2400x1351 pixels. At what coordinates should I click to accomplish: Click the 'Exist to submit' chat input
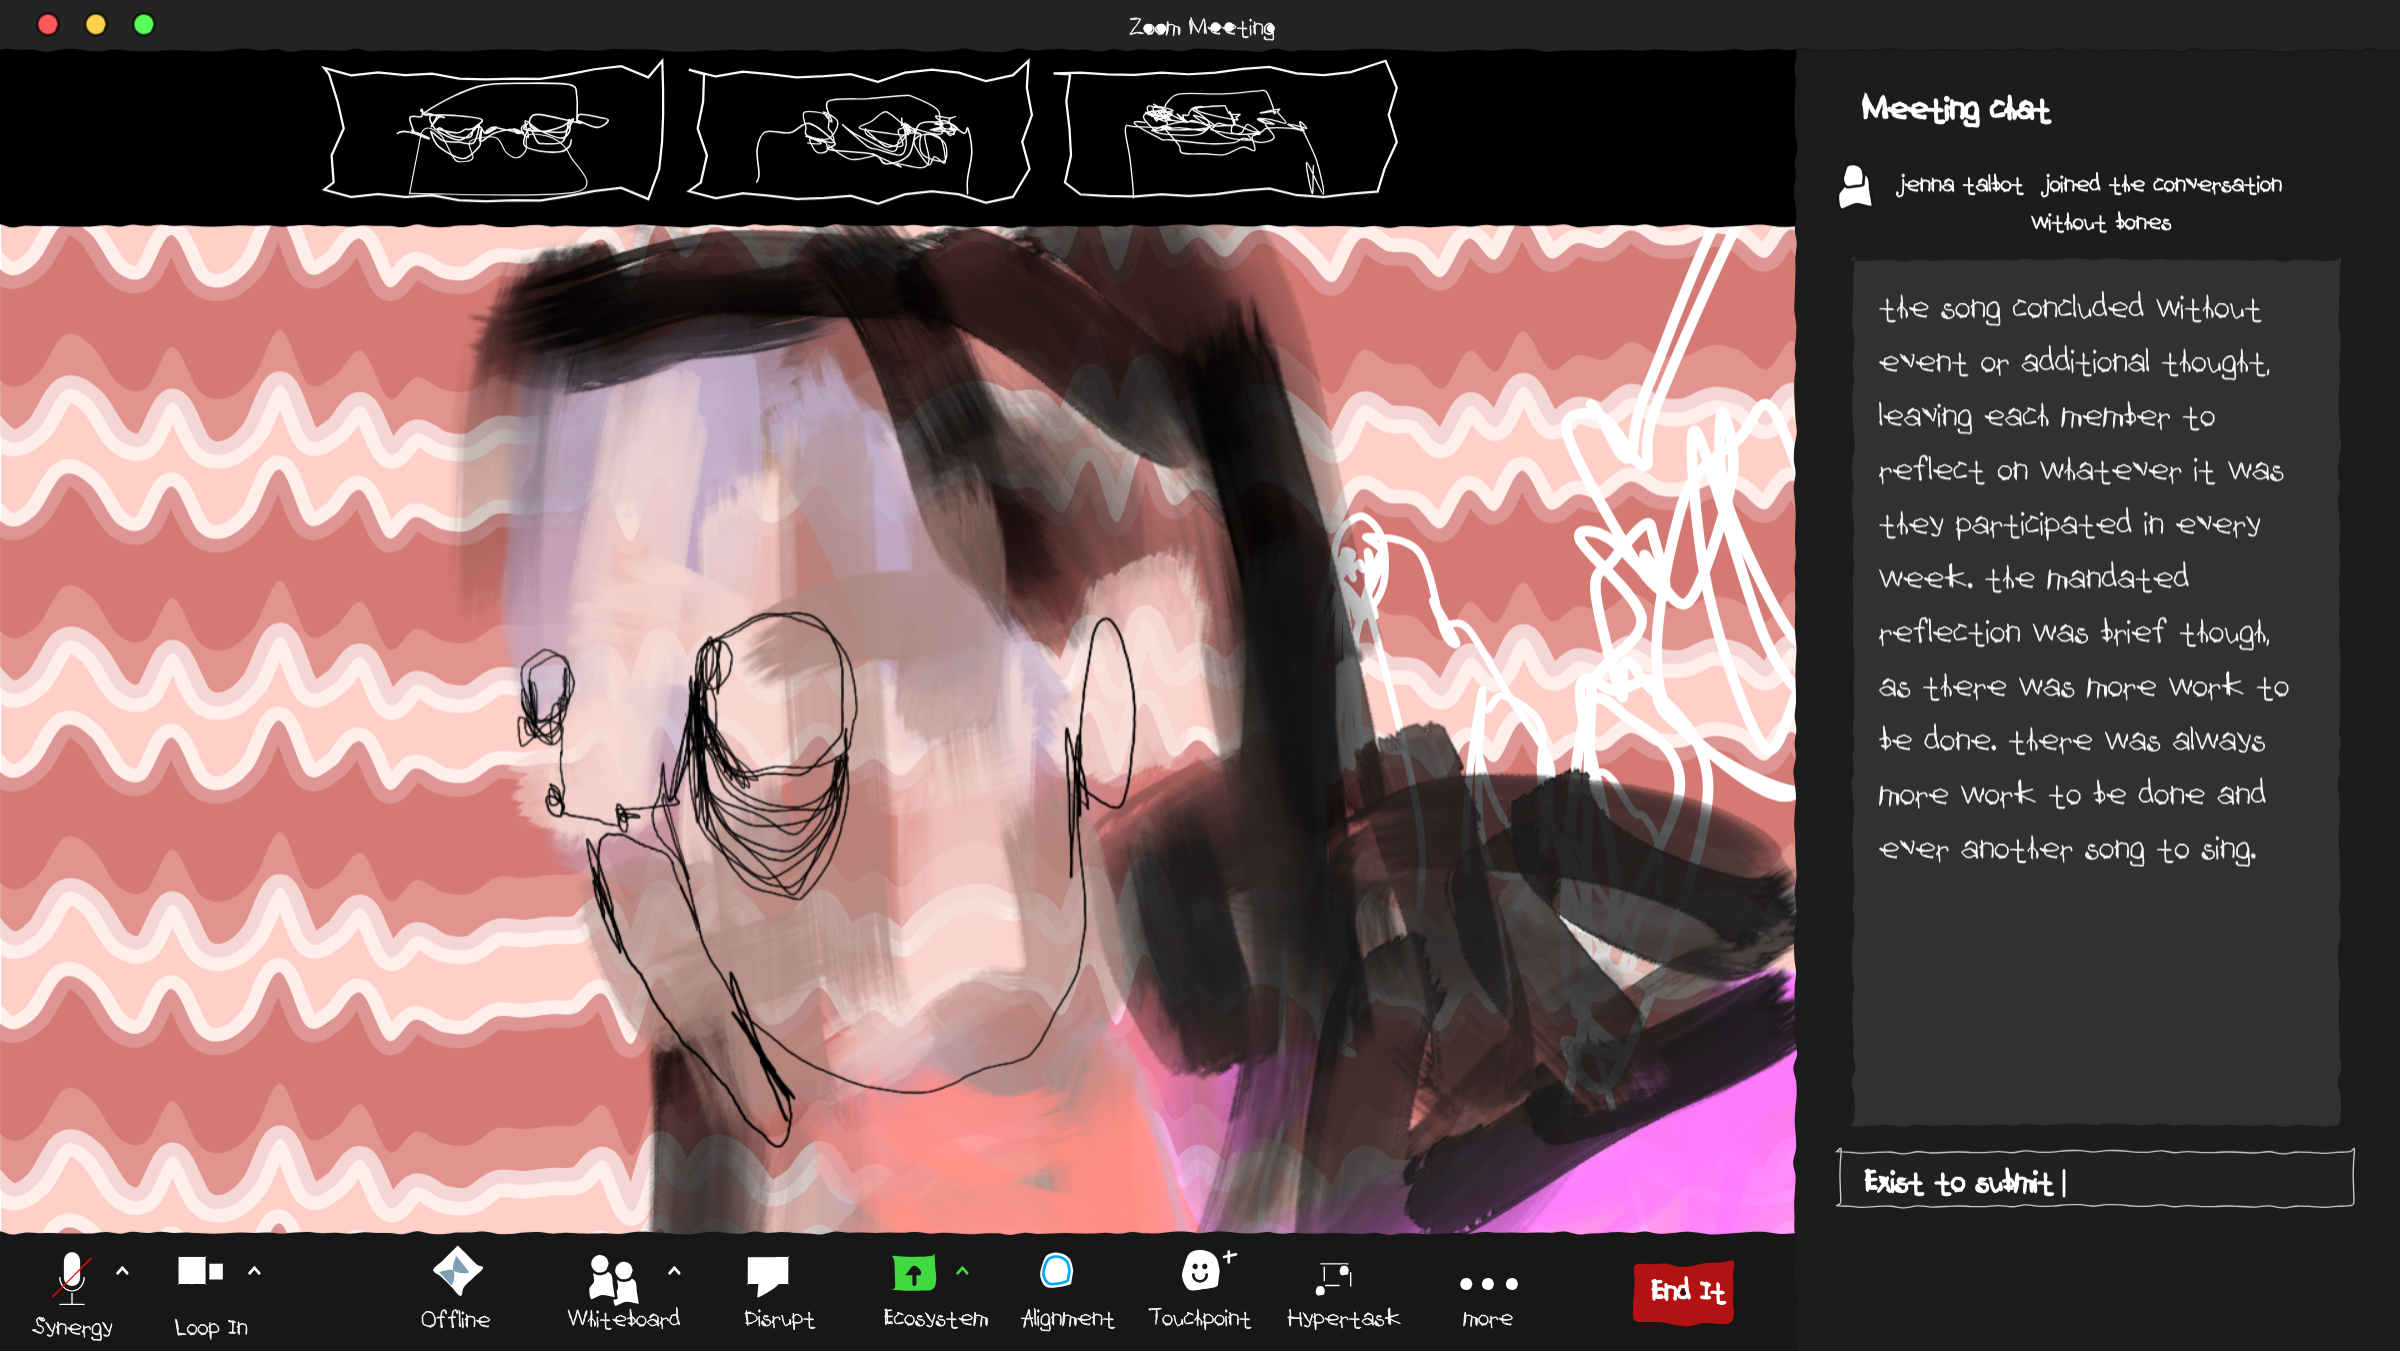[2095, 1181]
